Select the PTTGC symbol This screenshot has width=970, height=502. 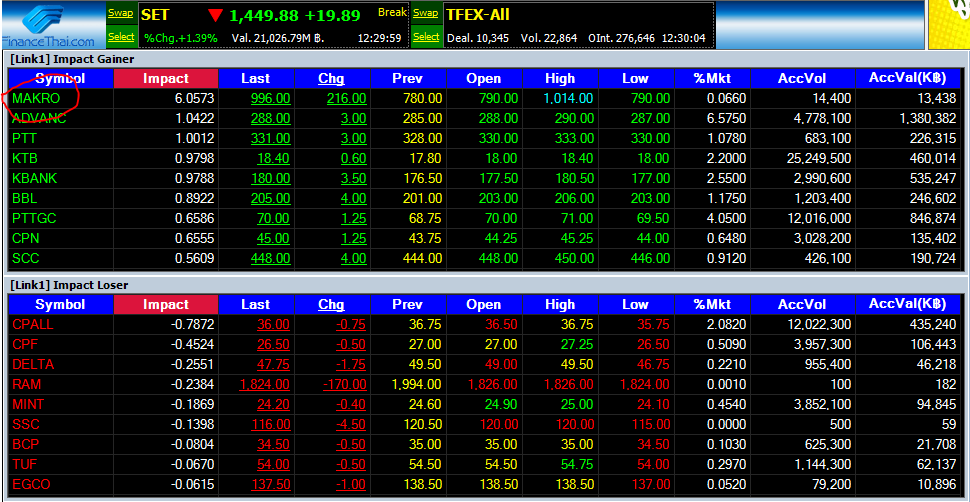tap(34, 219)
